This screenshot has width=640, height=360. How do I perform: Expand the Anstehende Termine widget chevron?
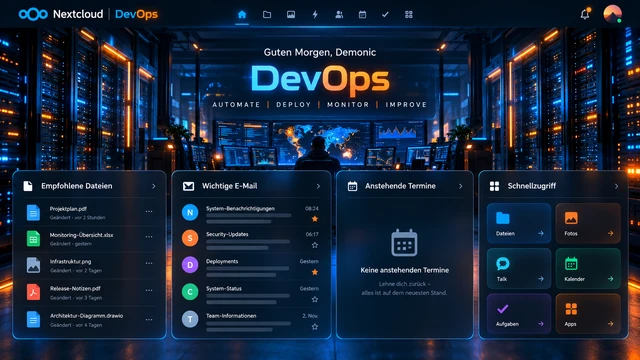[x=460, y=186]
